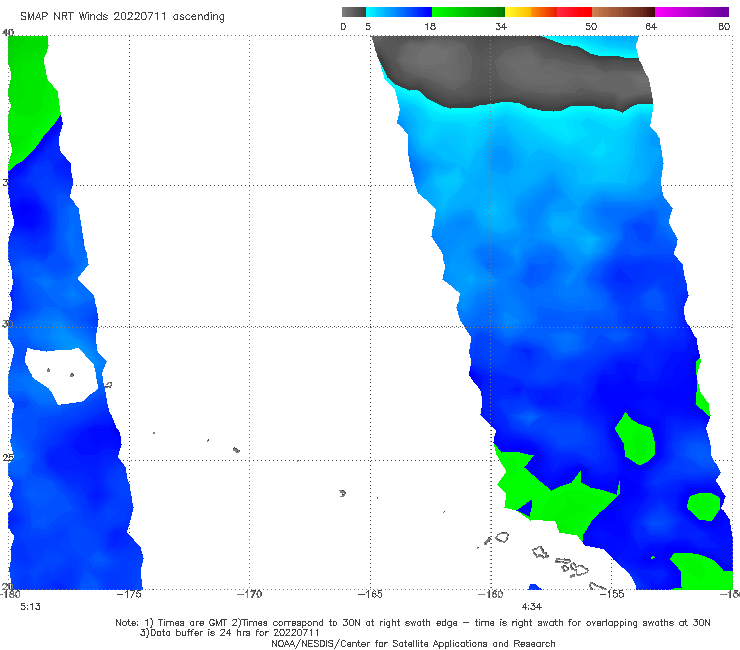Click the longitude label '-175'
Screen dimensions: 740x650
[x=129, y=594]
